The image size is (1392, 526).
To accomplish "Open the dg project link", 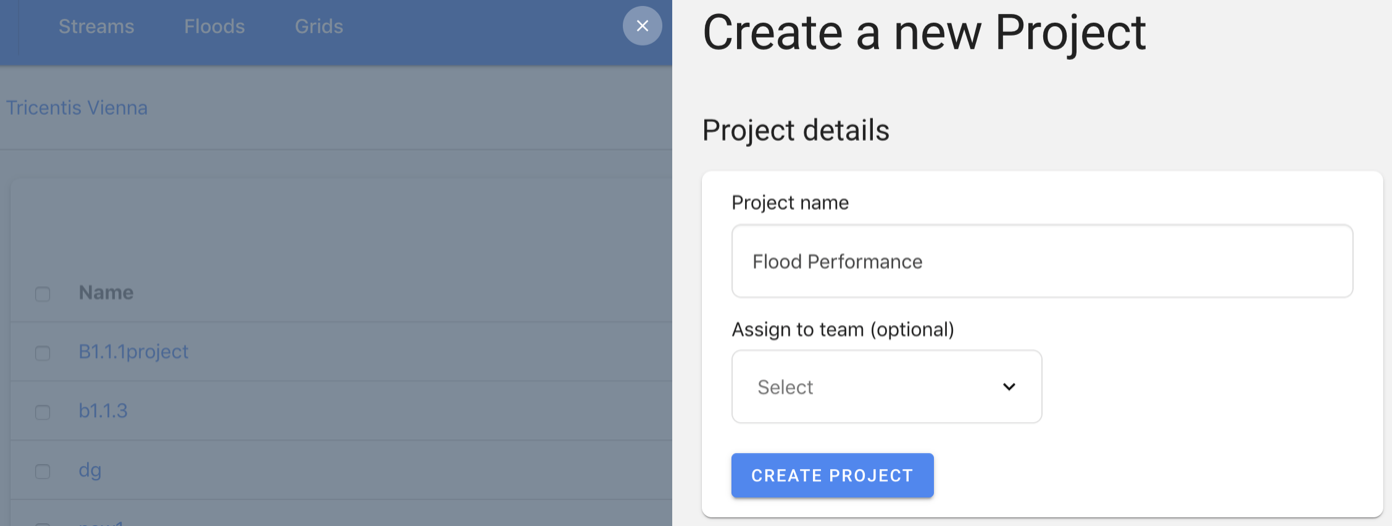I will pos(90,470).
